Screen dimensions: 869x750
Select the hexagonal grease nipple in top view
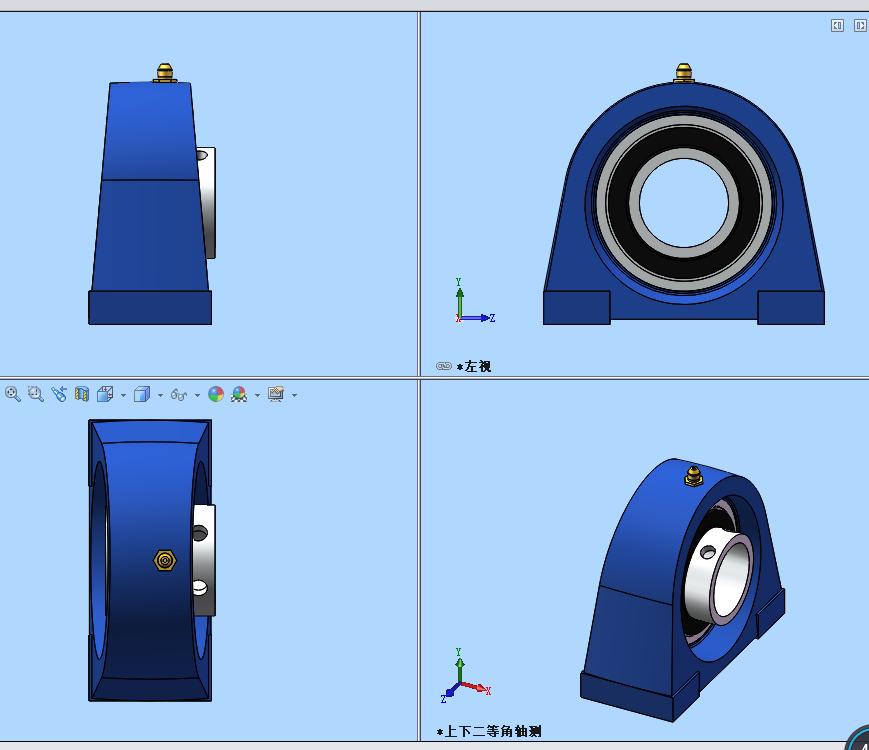point(165,560)
